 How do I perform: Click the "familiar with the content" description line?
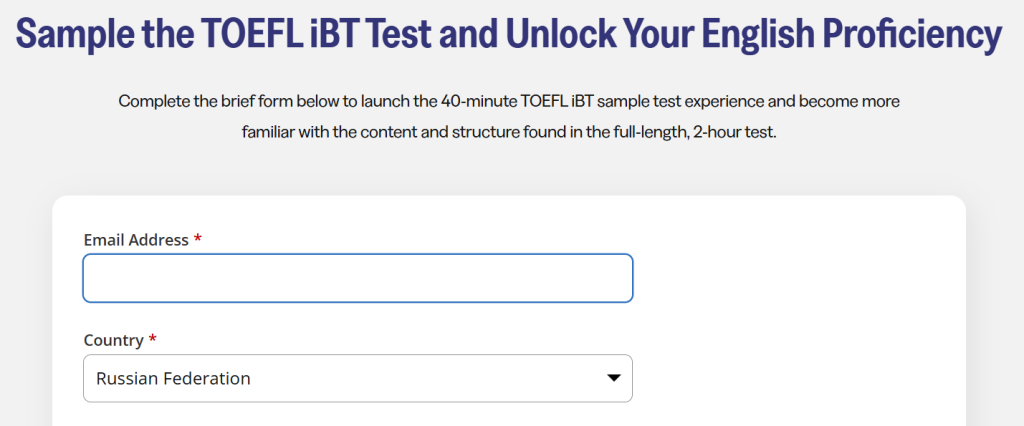point(330,132)
